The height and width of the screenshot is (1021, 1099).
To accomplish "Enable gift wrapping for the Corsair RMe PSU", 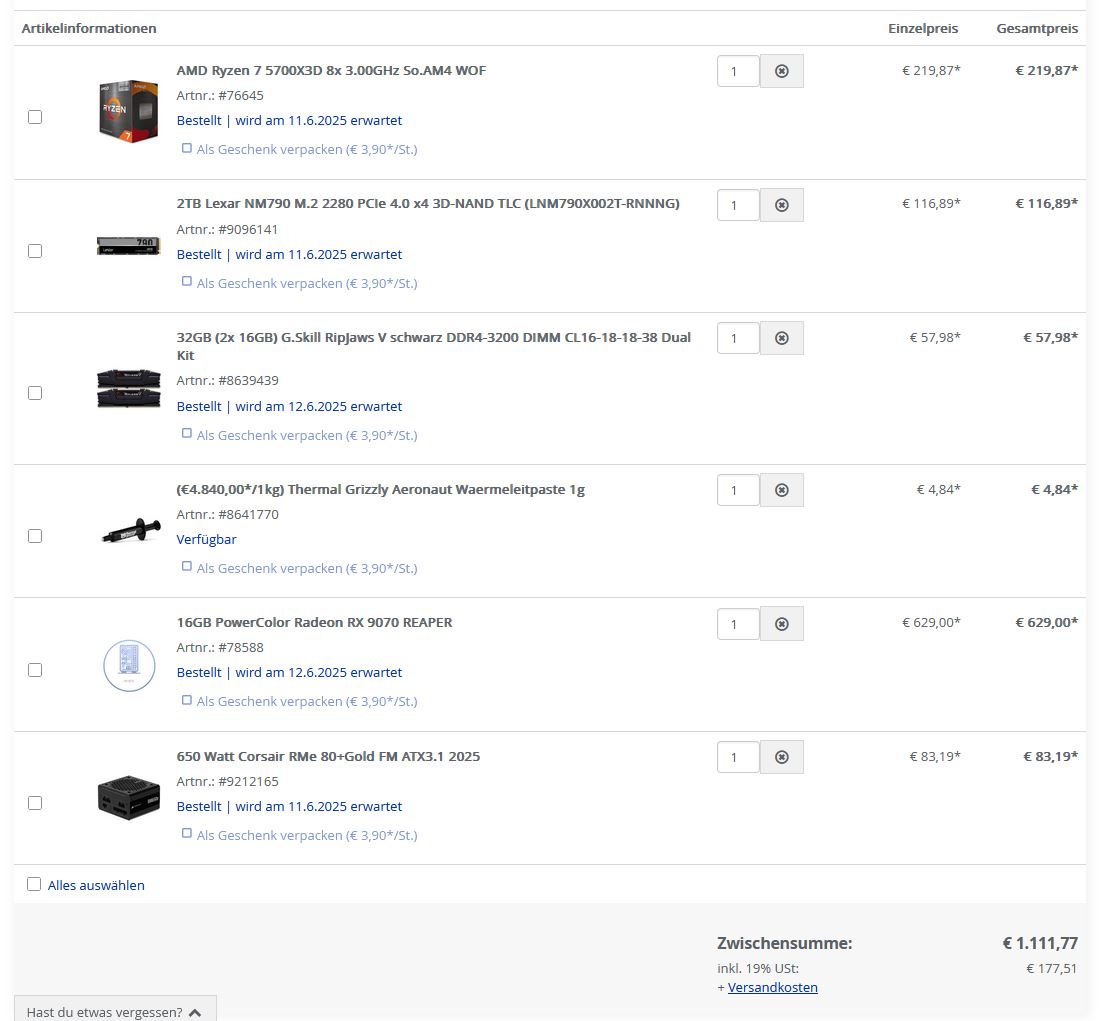I will 186,833.
